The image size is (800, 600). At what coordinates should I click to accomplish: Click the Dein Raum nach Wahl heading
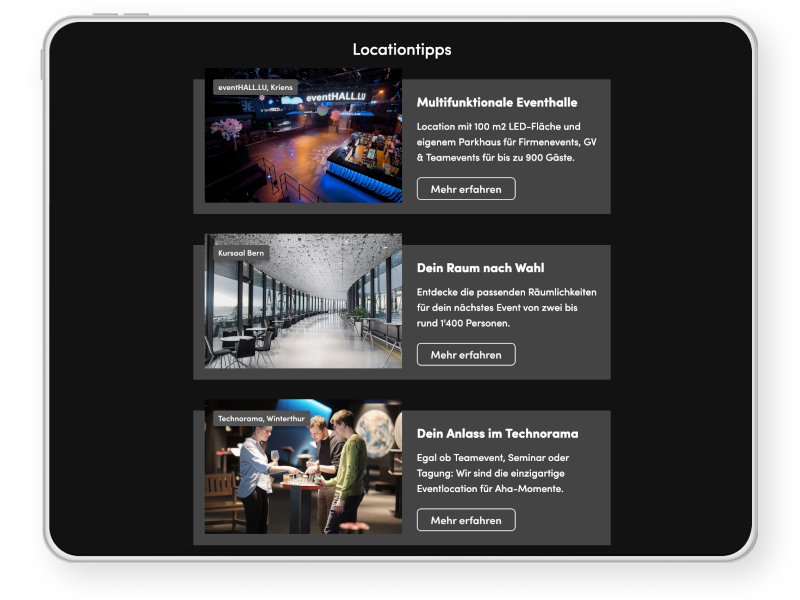point(480,268)
